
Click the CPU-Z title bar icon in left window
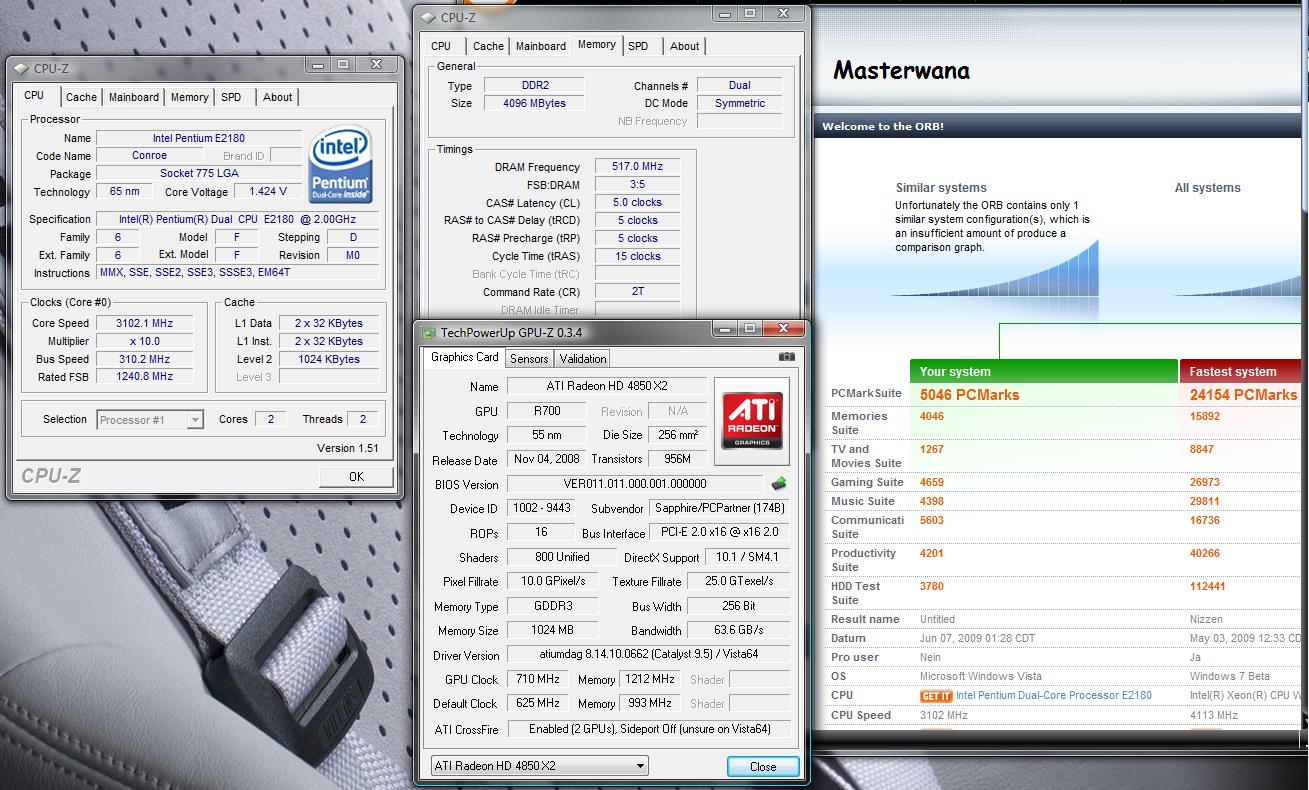pos(22,69)
